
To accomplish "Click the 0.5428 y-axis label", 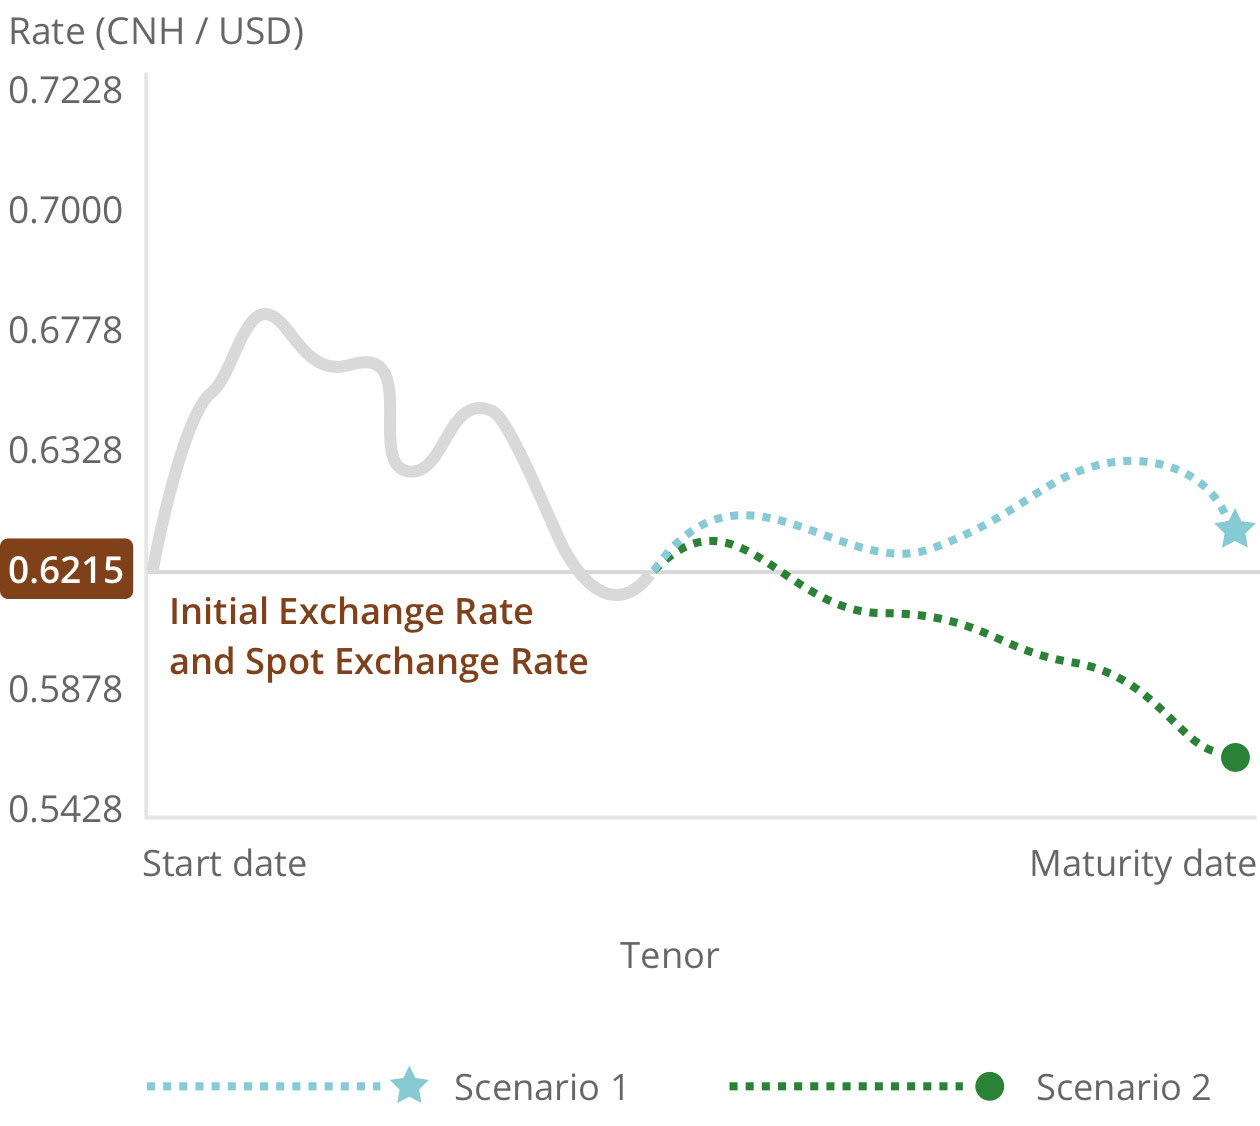I will point(65,808).
